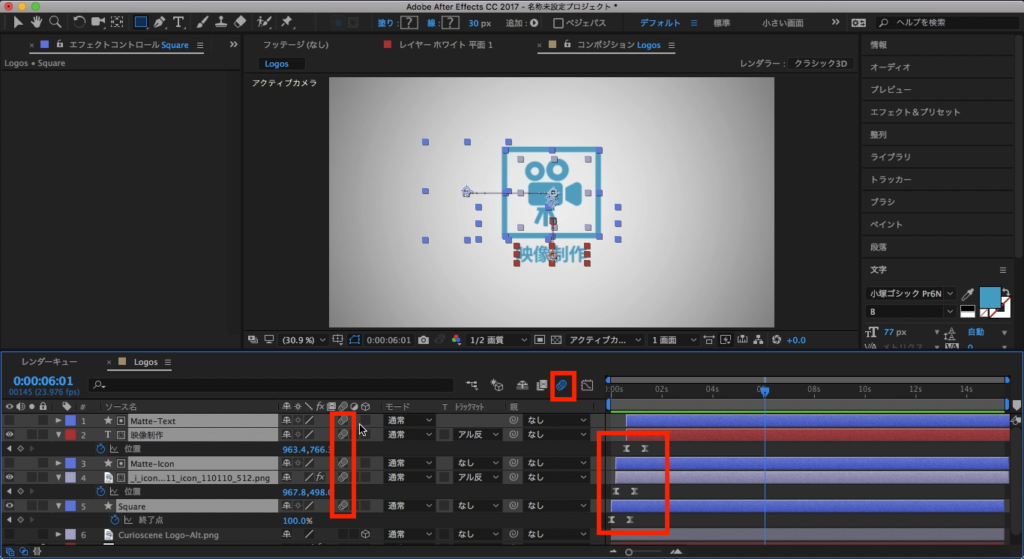Toggle motion blur switch on Square layer
The width and height of the screenshot is (1024, 559).
point(342,506)
